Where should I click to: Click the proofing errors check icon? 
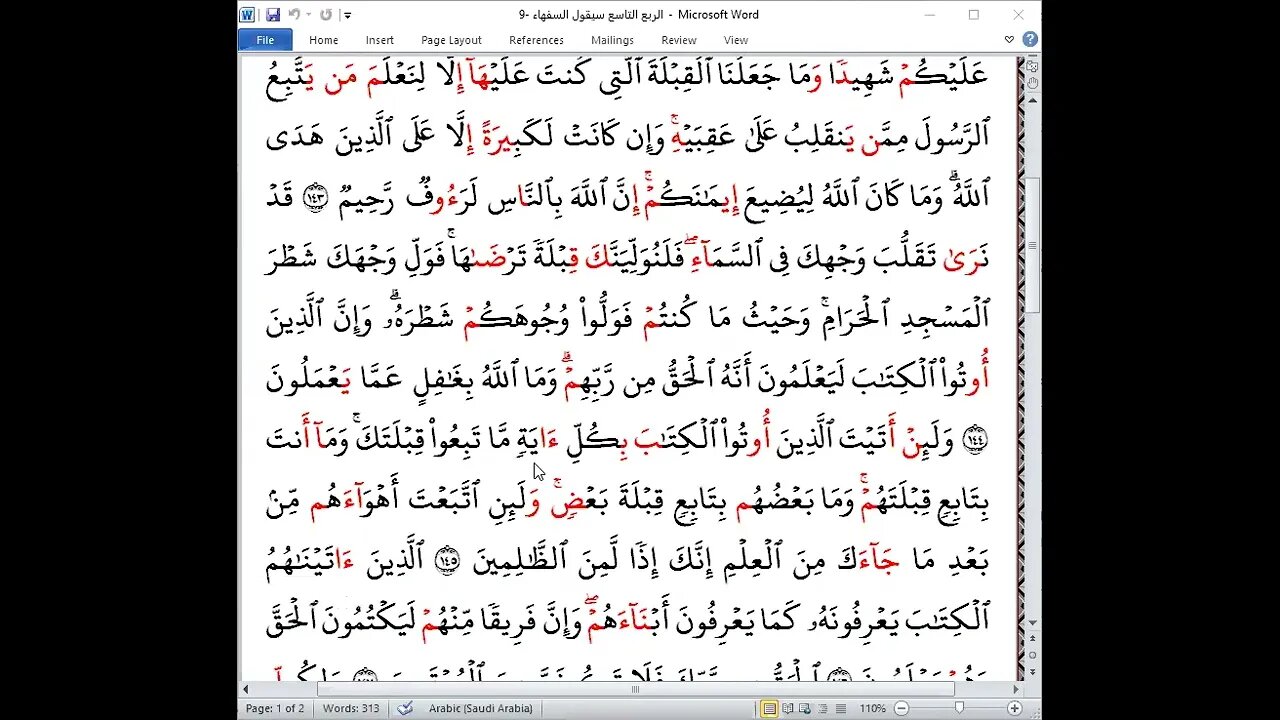[405, 708]
